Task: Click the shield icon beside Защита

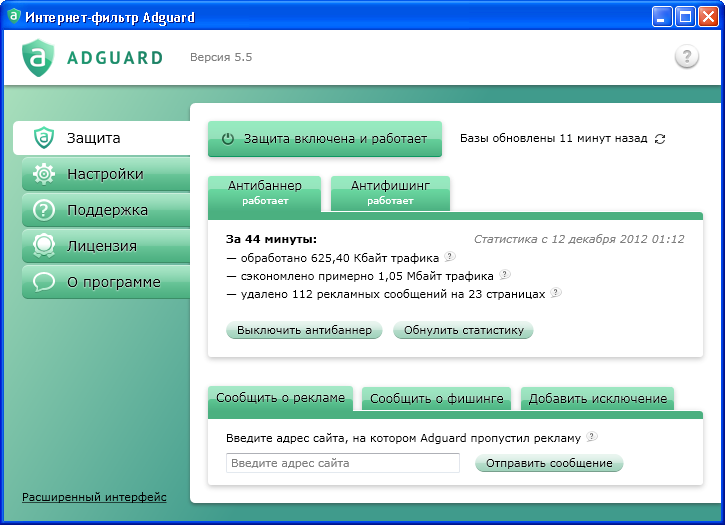Action: tap(44, 137)
